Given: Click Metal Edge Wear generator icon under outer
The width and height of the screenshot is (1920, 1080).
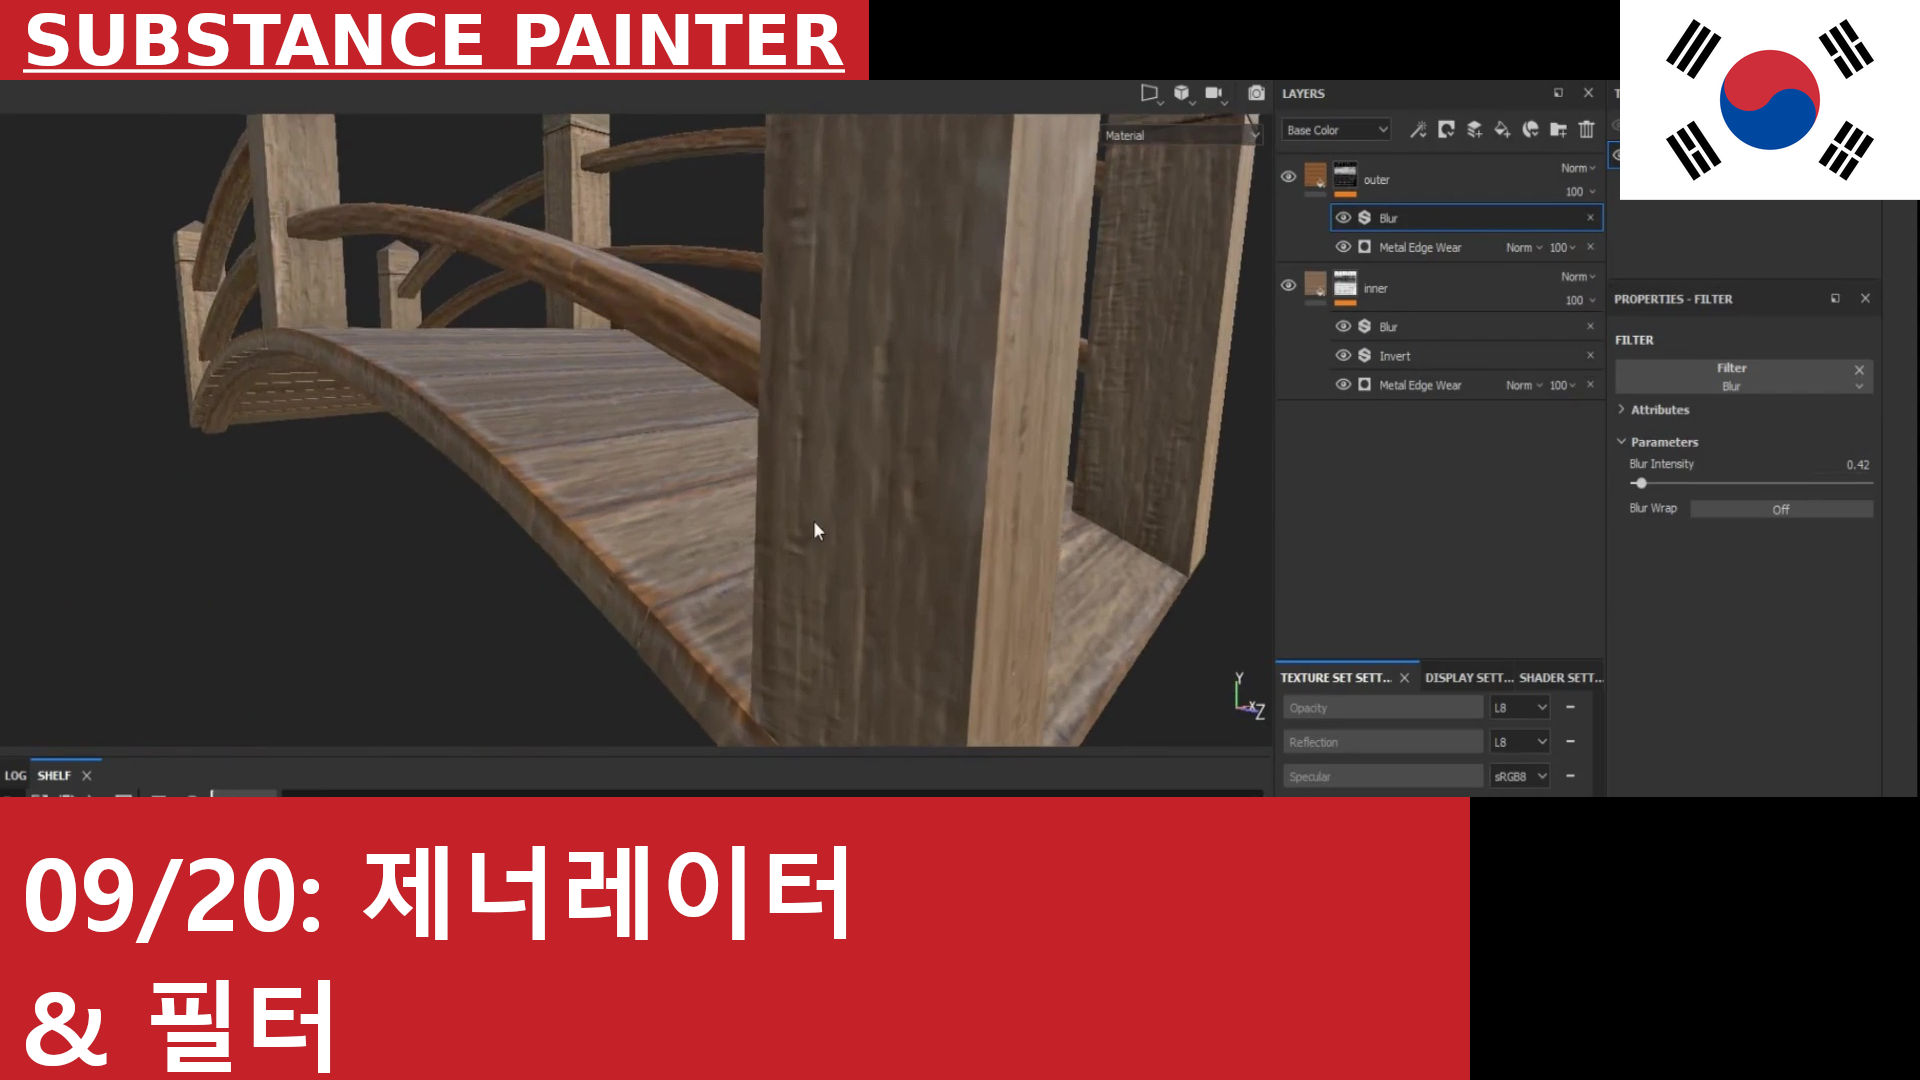Looking at the screenshot, I should click(1364, 246).
